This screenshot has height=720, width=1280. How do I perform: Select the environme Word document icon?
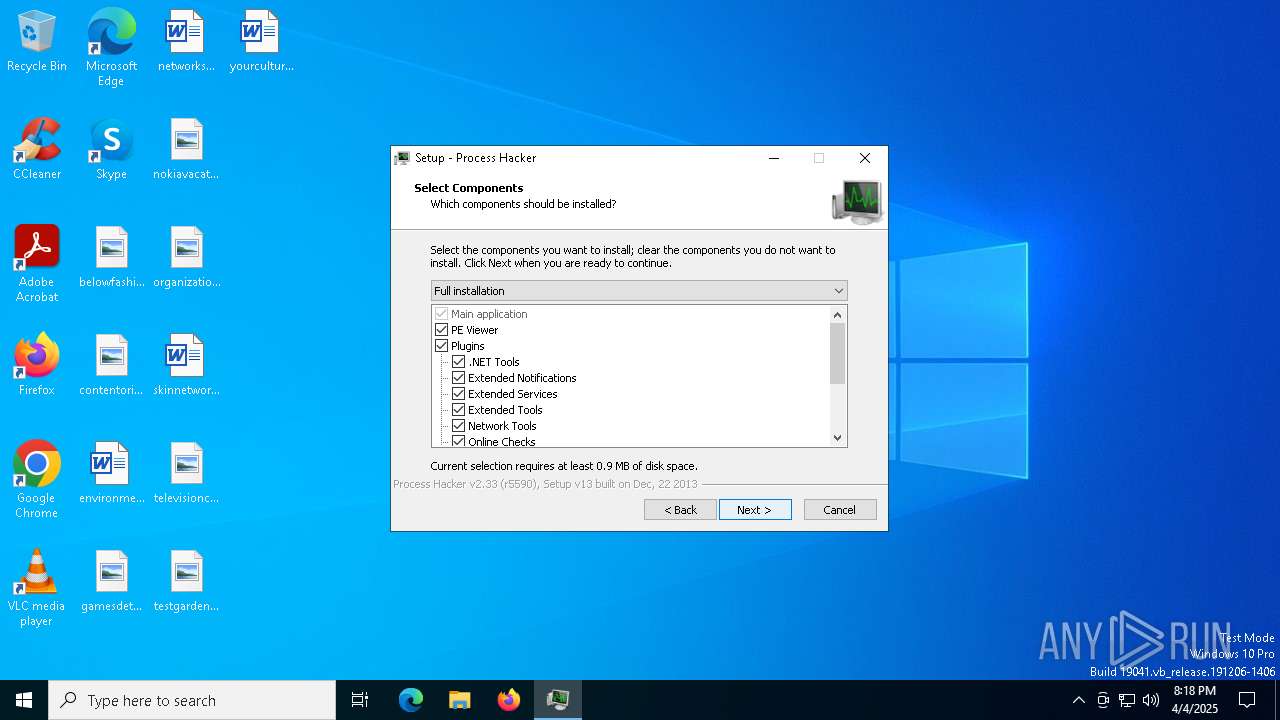click(x=111, y=474)
